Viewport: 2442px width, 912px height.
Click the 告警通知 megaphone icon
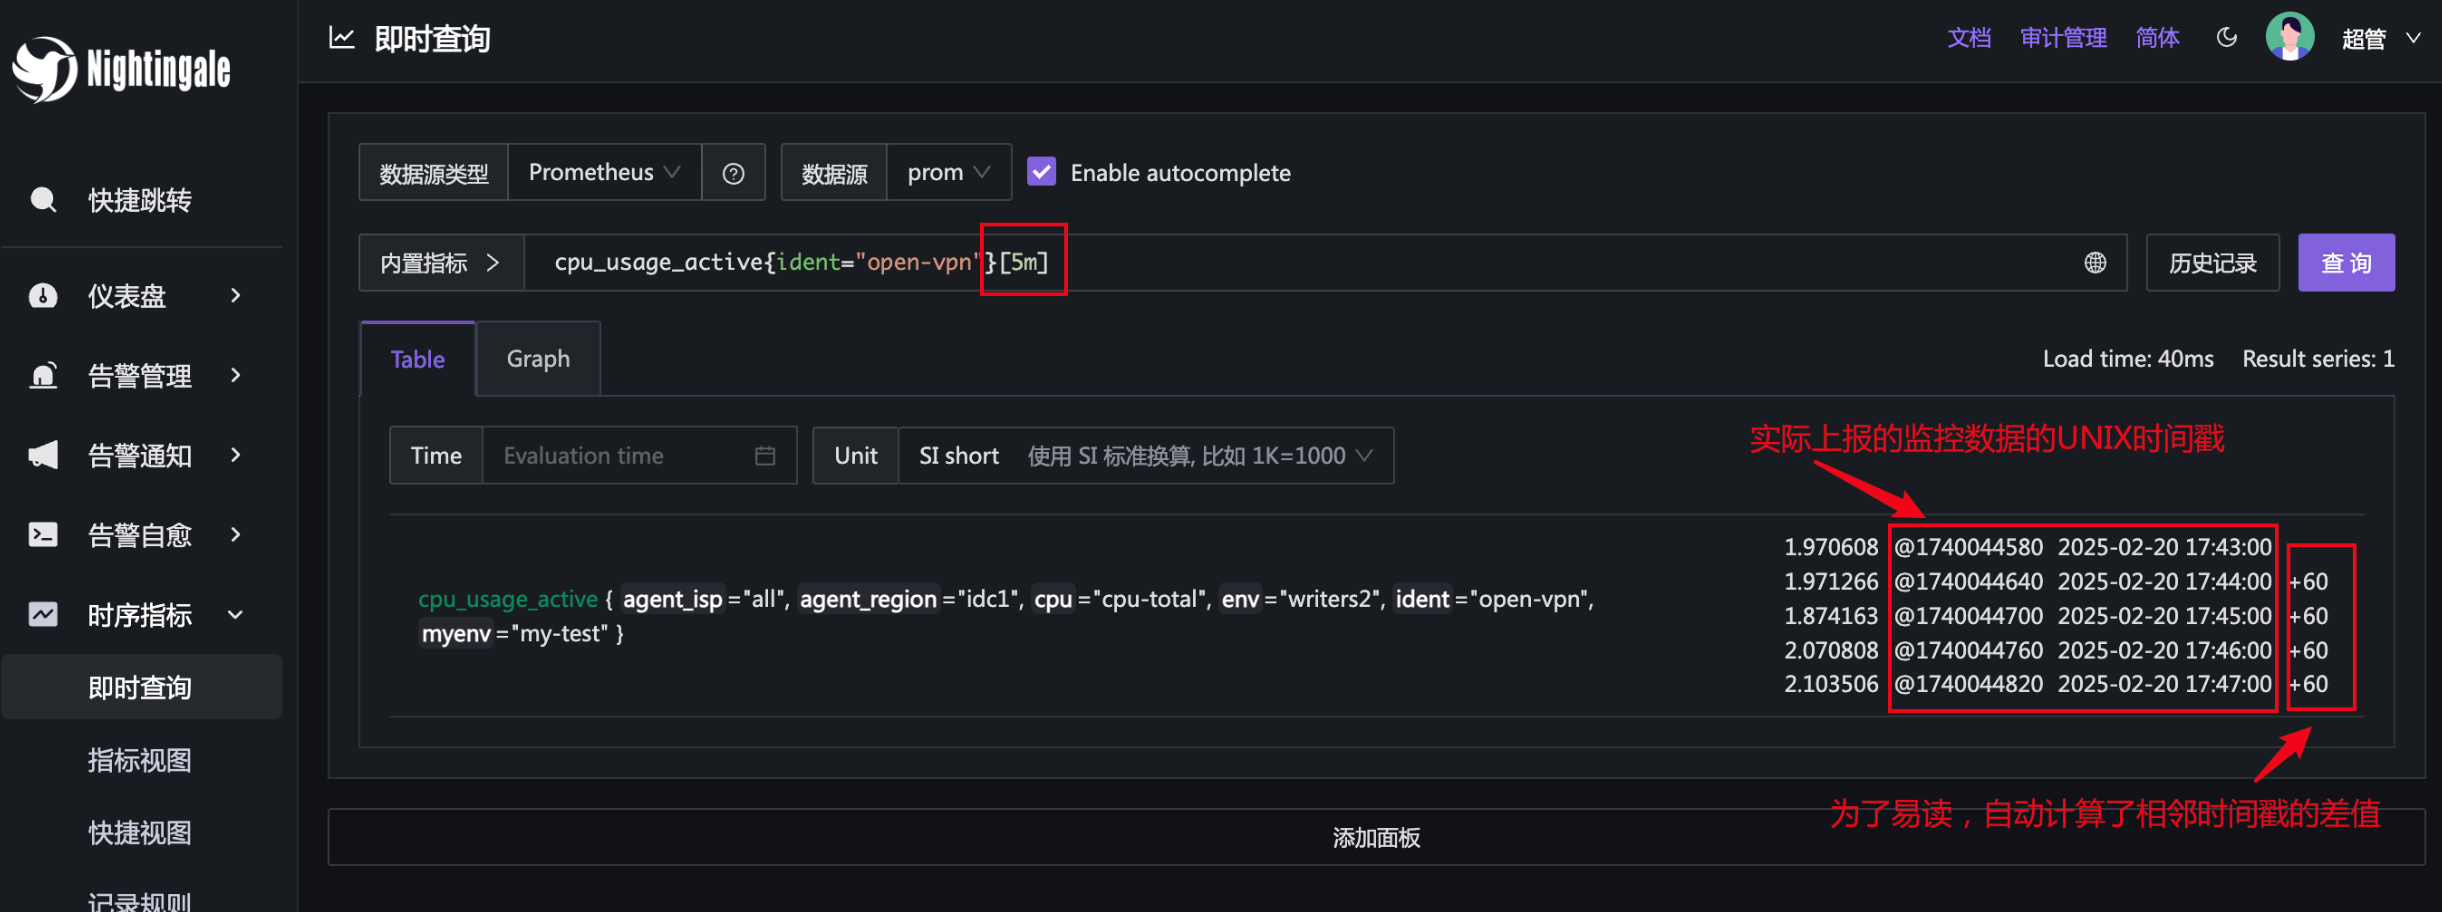pyautogui.click(x=43, y=455)
